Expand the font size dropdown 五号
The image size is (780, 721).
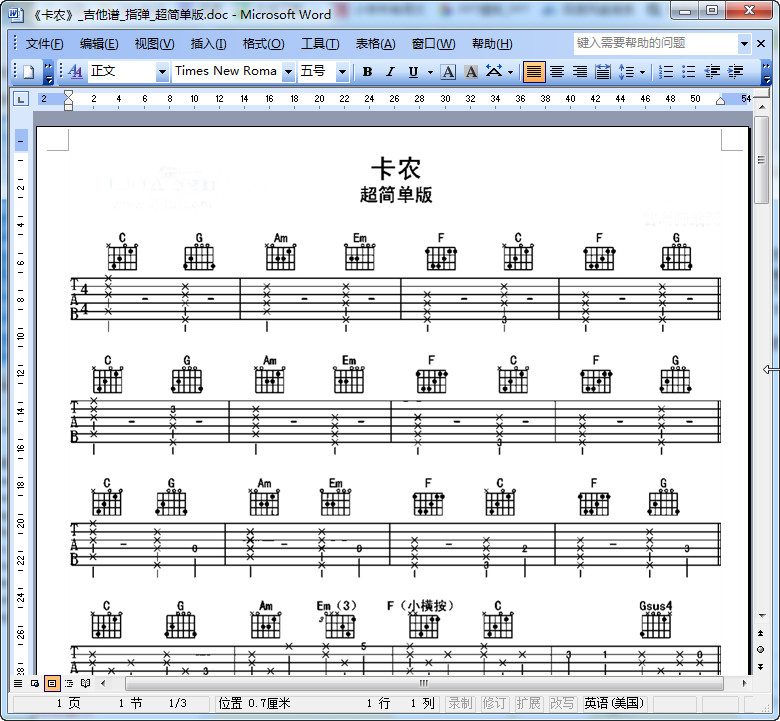[x=342, y=72]
